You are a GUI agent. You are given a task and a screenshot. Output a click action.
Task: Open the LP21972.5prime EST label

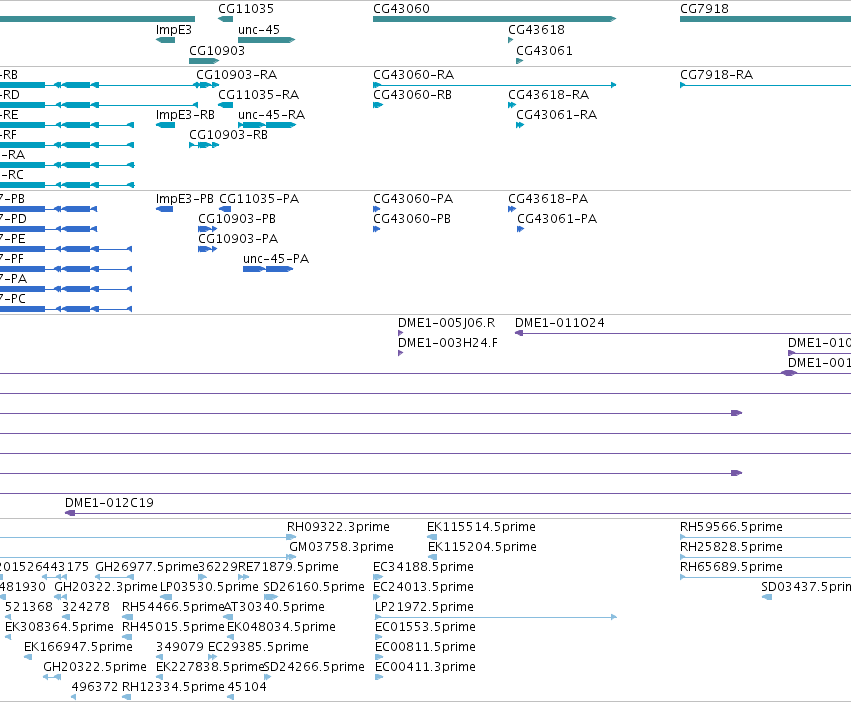tap(424, 607)
